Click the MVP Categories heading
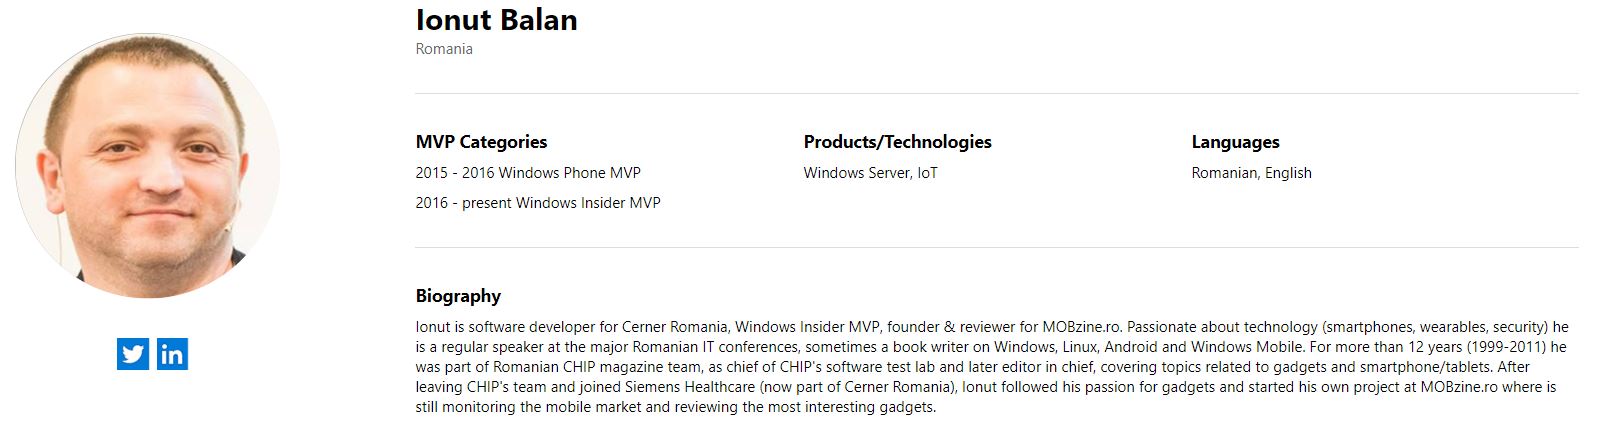Screen dimensions: 1608x424 (x=481, y=142)
